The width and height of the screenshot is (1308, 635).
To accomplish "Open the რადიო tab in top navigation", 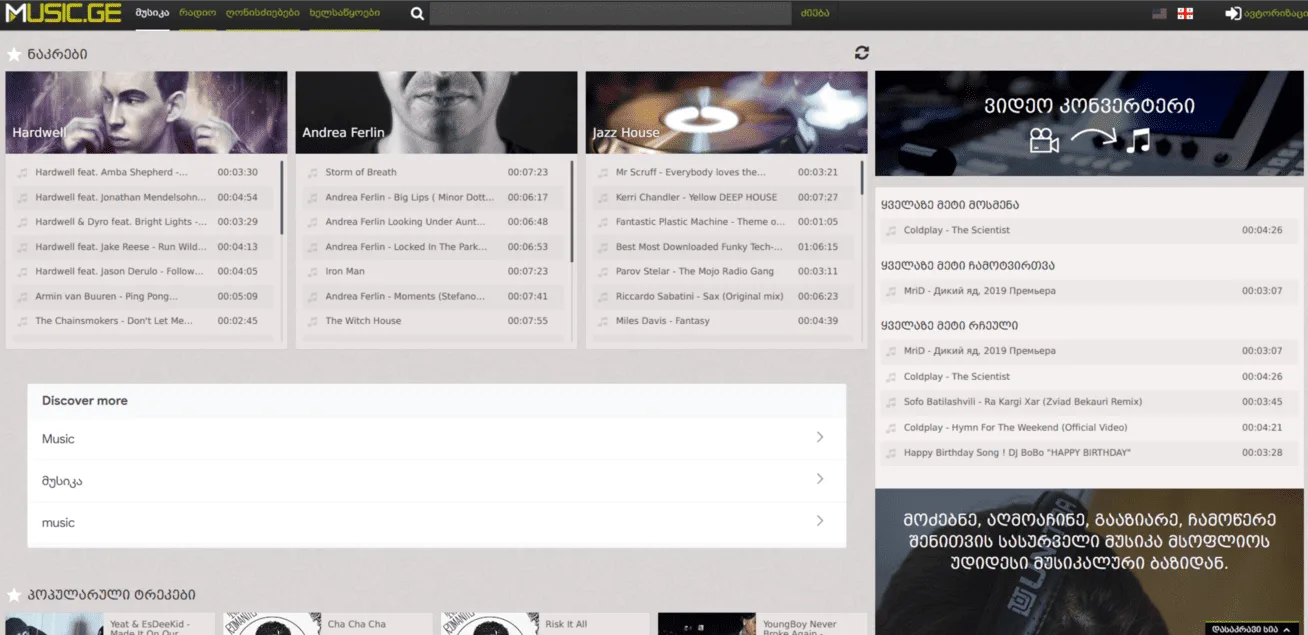I will pyautogui.click(x=198, y=14).
